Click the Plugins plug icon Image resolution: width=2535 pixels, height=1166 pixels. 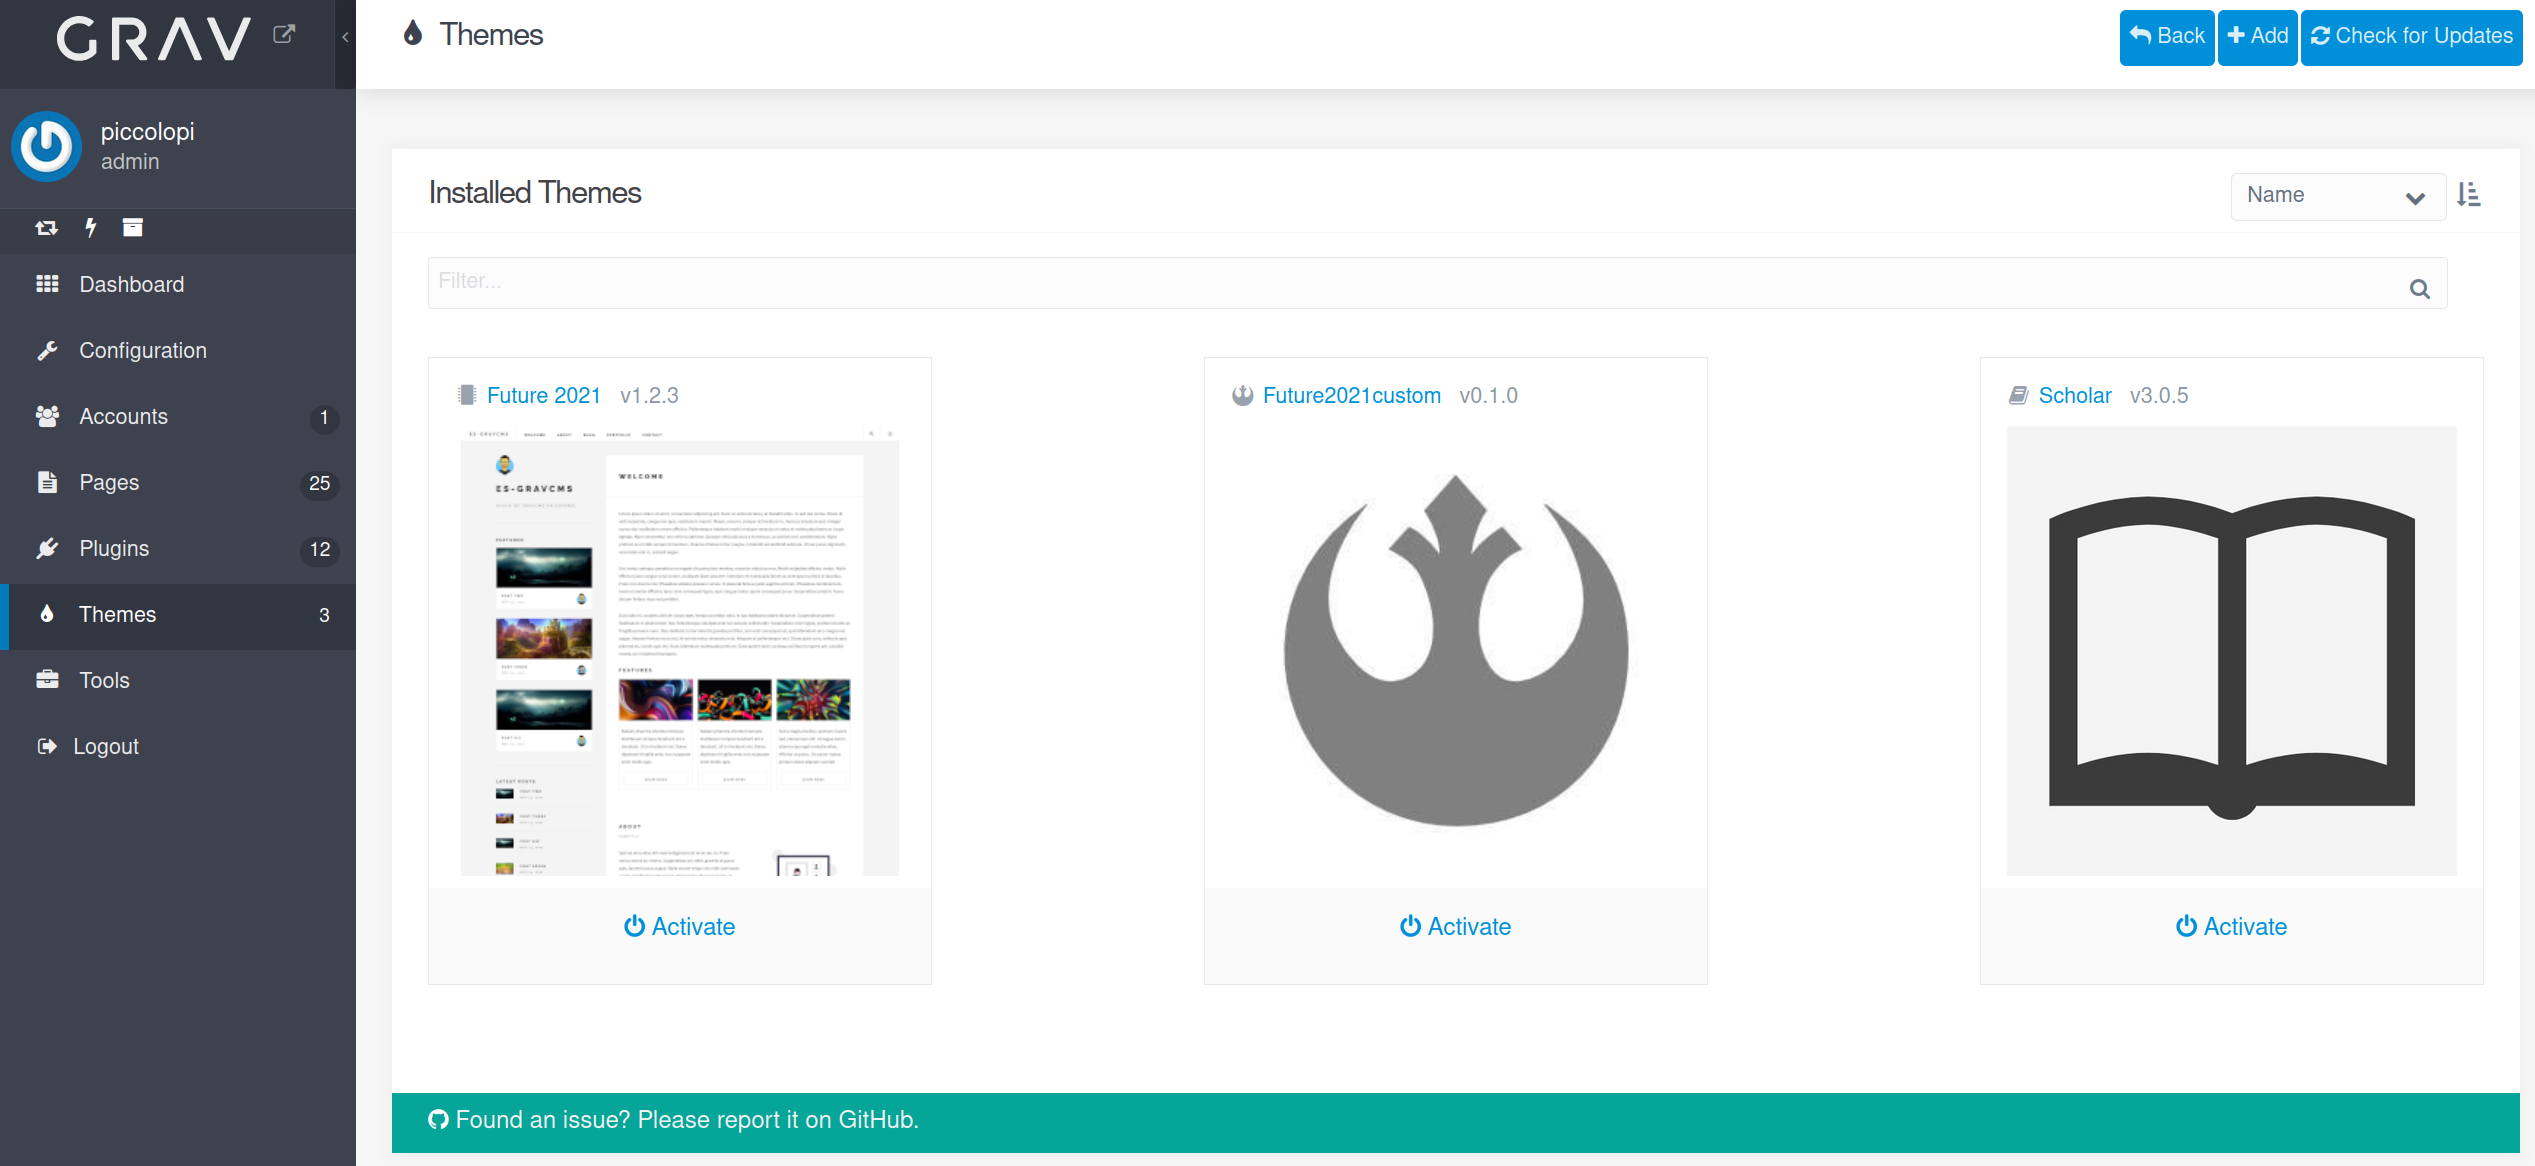[47, 548]
